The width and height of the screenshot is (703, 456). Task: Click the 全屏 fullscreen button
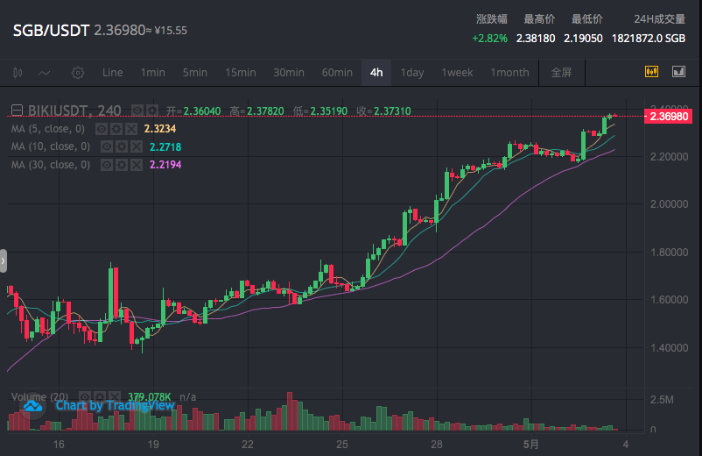561,73
